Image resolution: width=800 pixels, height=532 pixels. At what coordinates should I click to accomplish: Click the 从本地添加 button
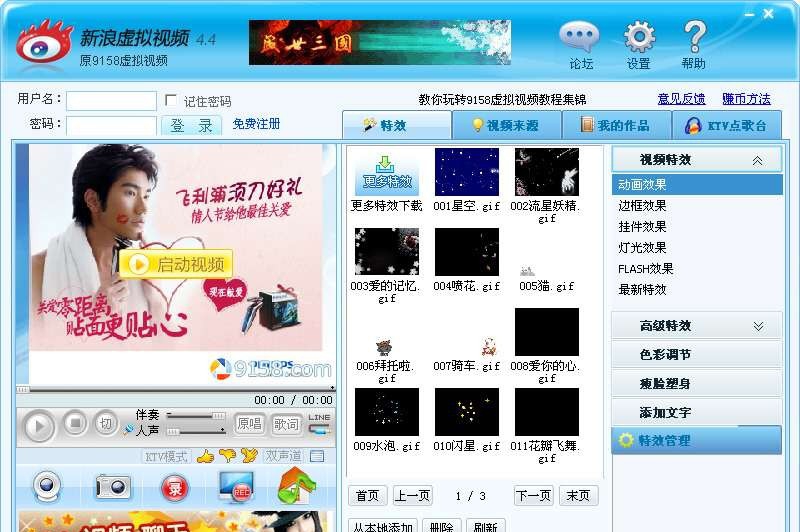[383, 526]
